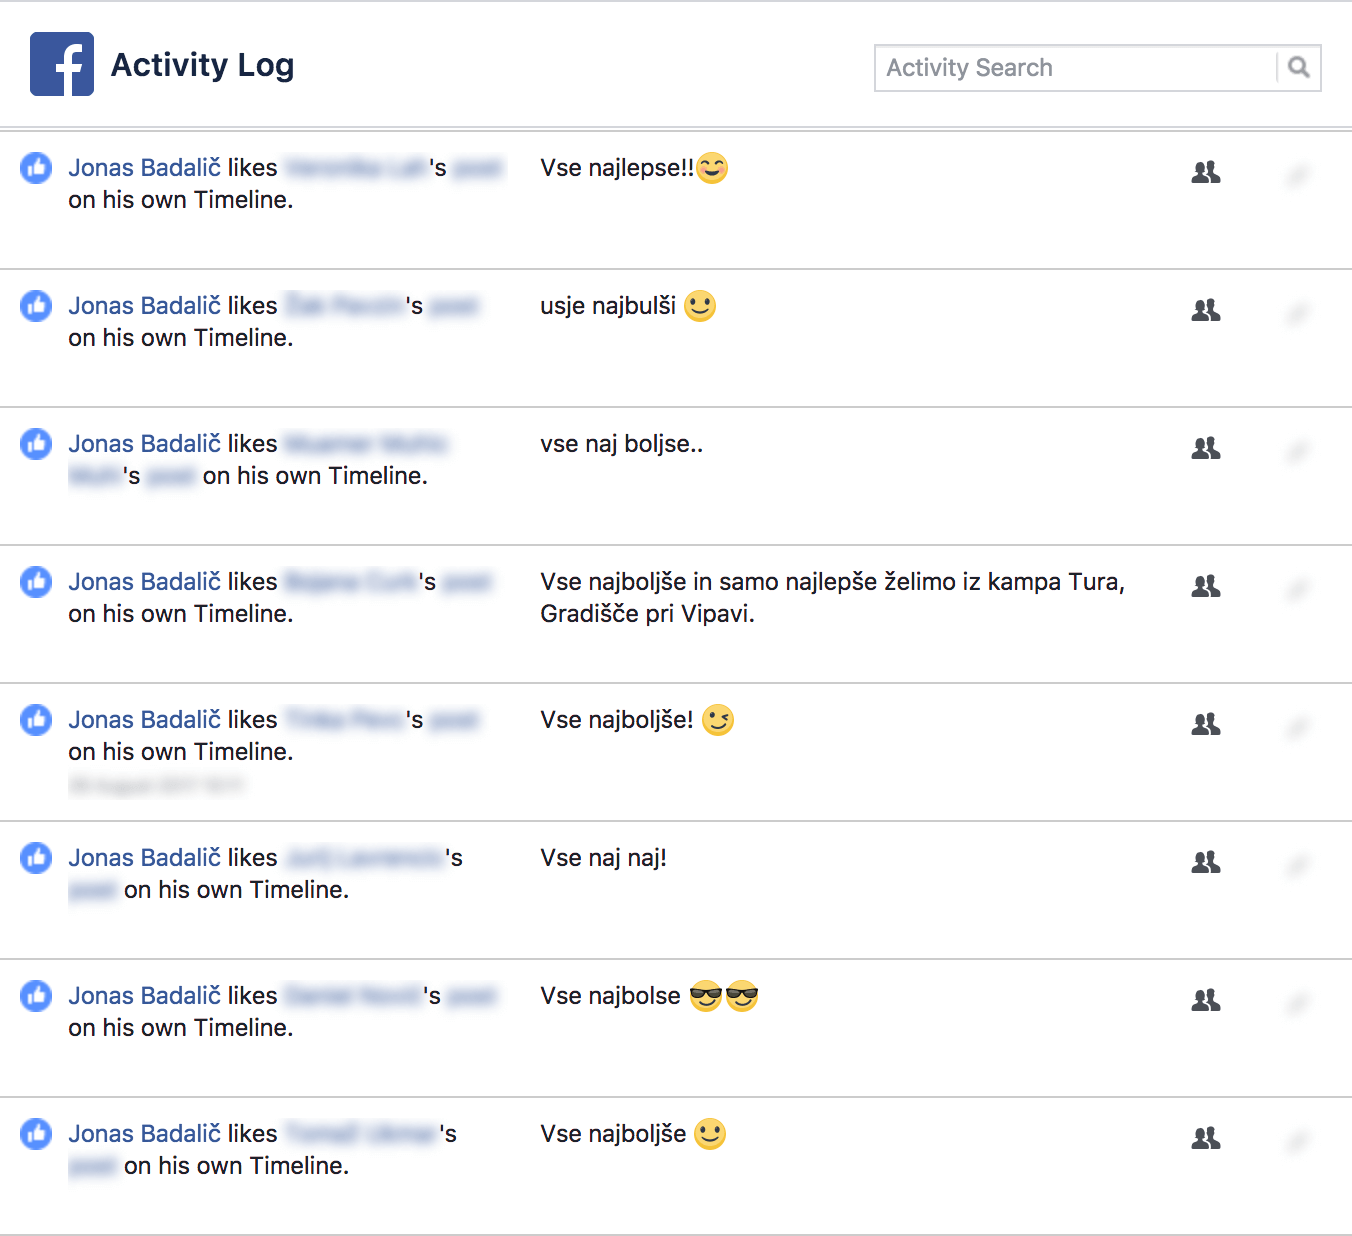Open Jonas Badalič link in 'Vse najbolse' row
The image size is (1352, 1236).
145,995
